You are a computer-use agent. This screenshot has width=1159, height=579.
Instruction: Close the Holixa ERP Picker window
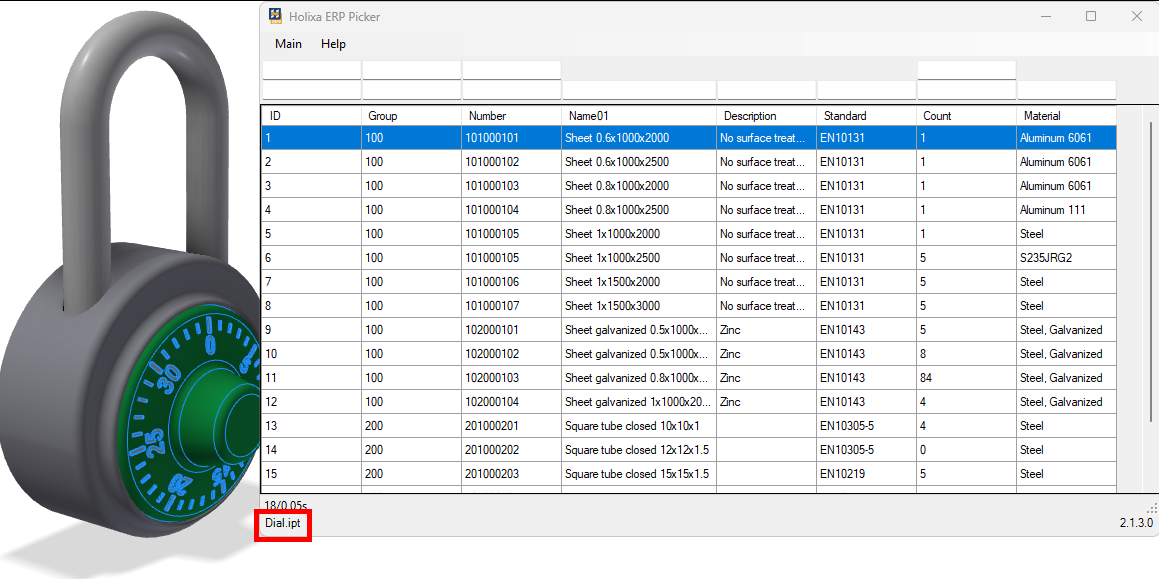[x=1136, y=16]
